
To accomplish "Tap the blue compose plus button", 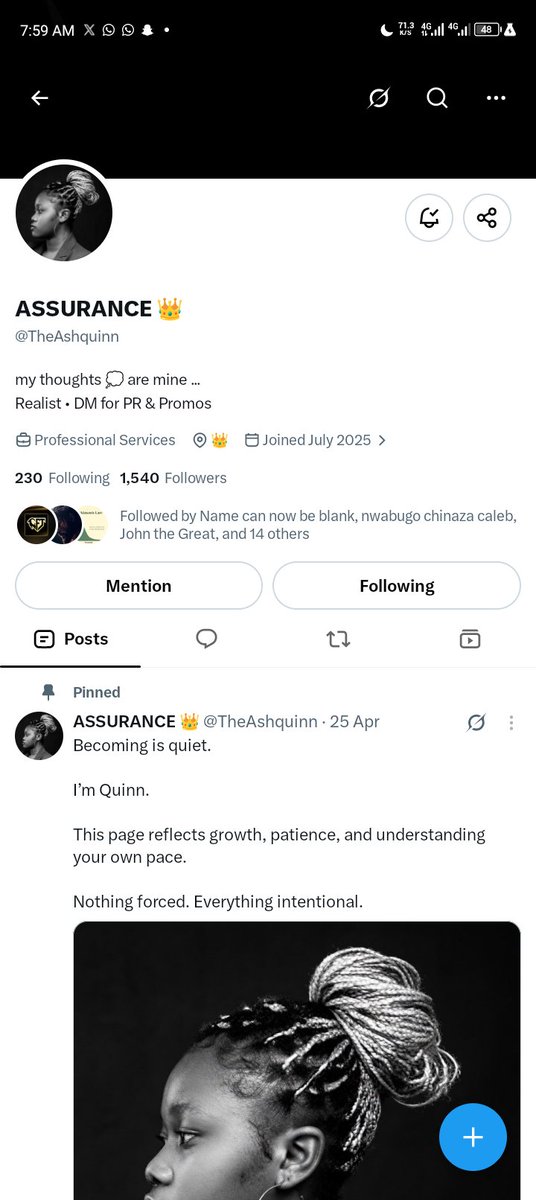I will pyautogui.click(x=473, y=1138).
